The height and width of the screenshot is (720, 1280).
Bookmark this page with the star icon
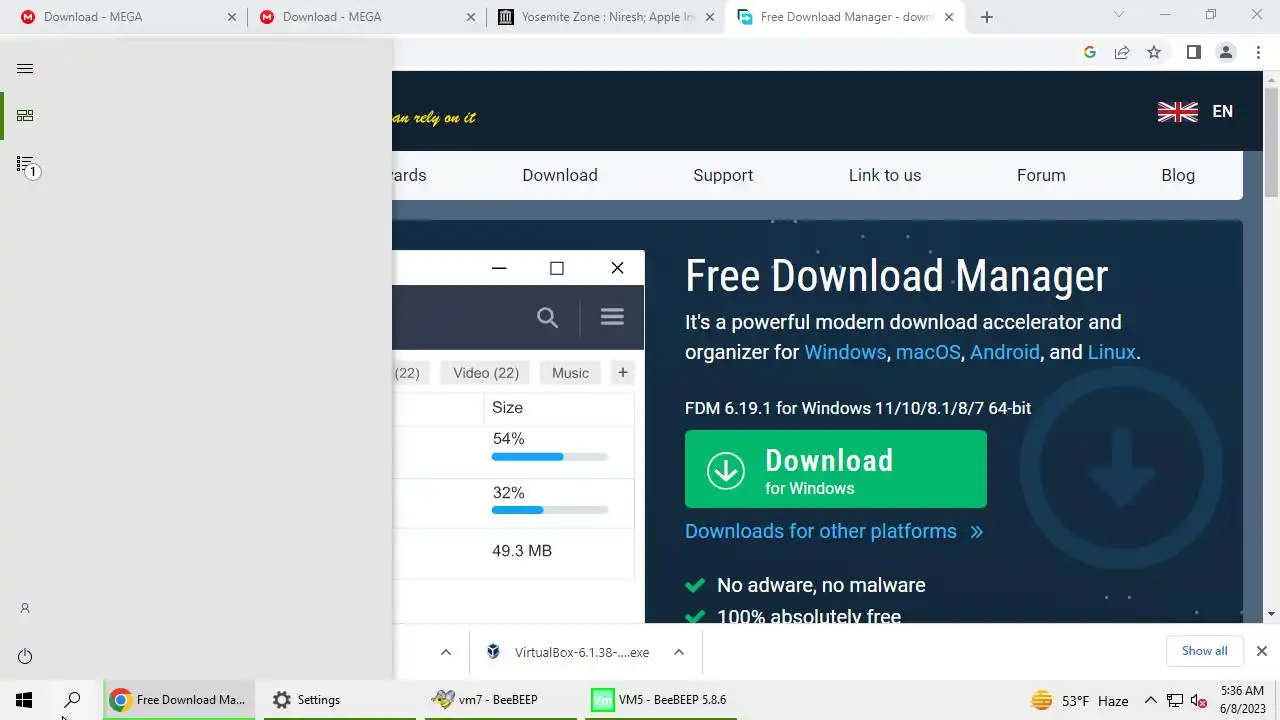click(1154, 53)
